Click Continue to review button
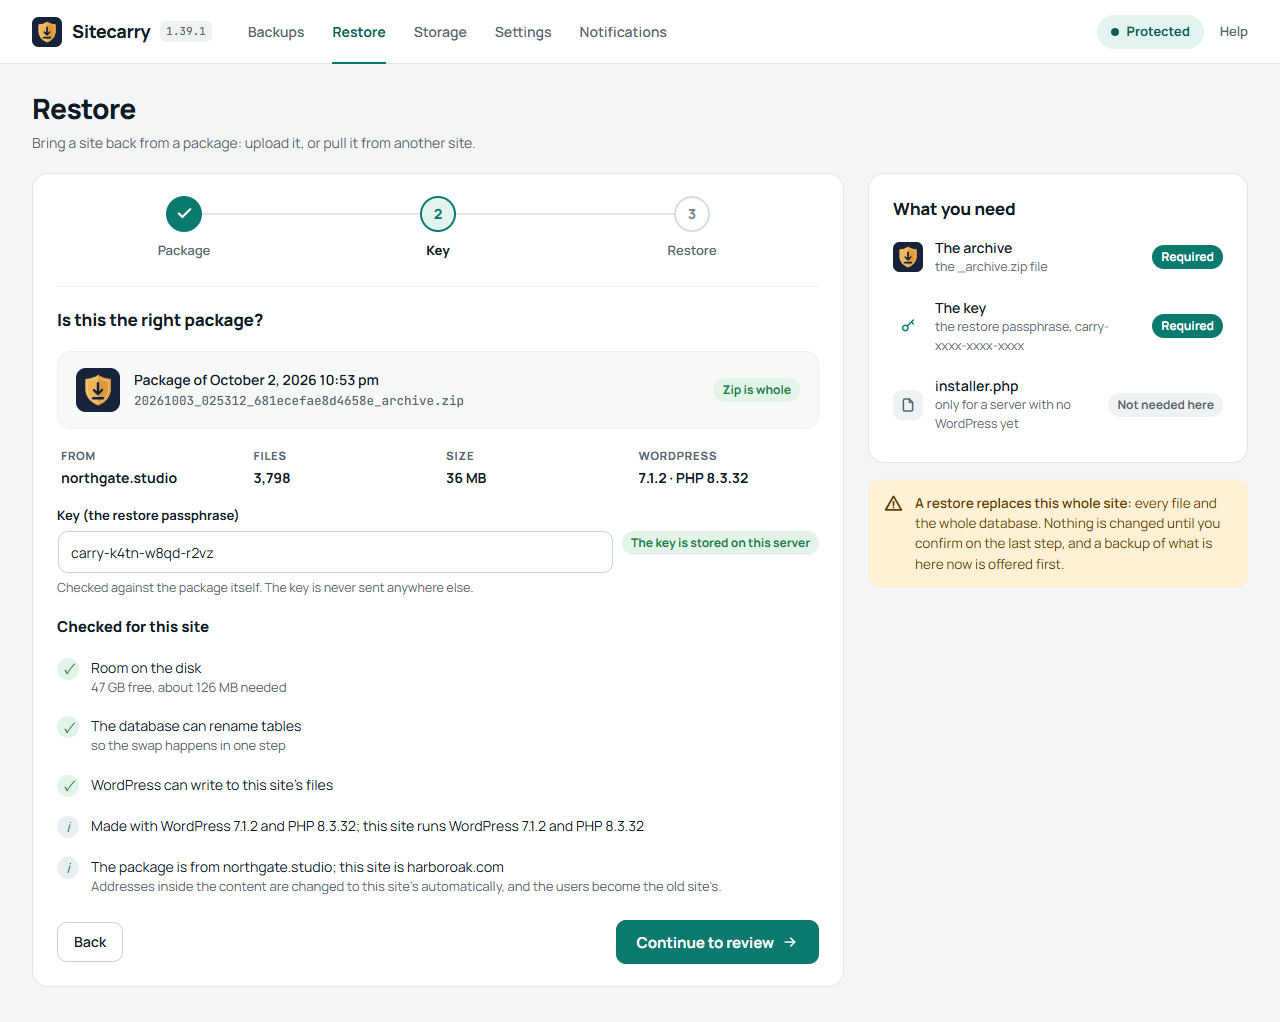This screenshot has height=1022, width=1280. pos(717,942)
